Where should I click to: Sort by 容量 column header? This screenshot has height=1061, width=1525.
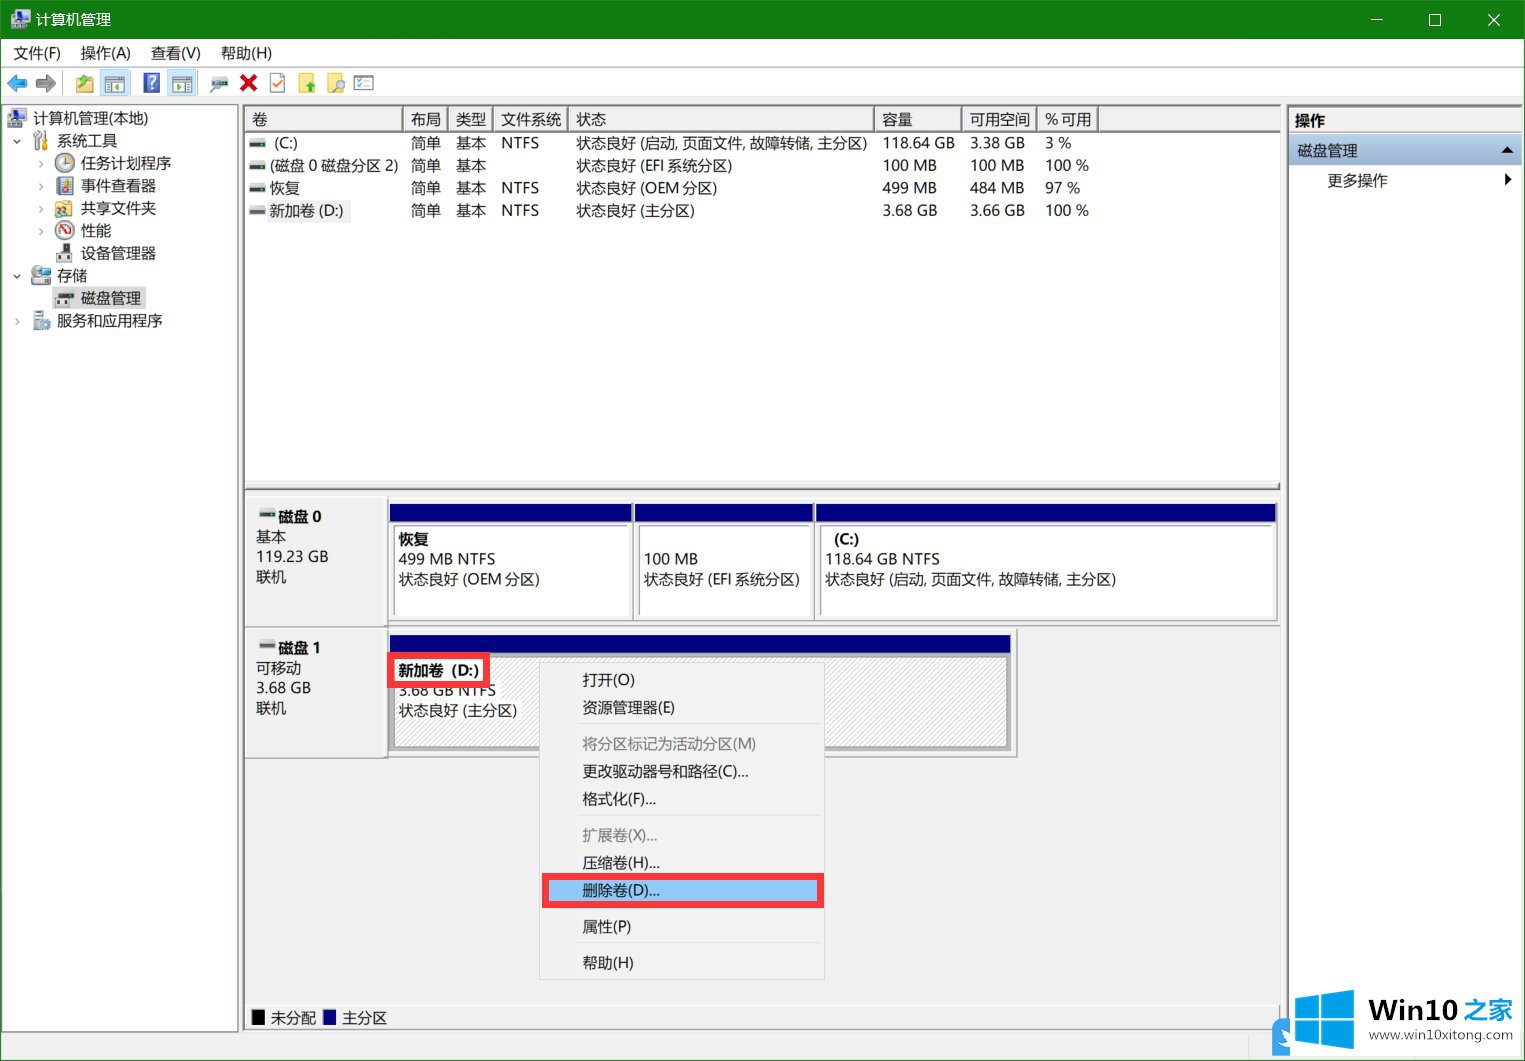918,119
